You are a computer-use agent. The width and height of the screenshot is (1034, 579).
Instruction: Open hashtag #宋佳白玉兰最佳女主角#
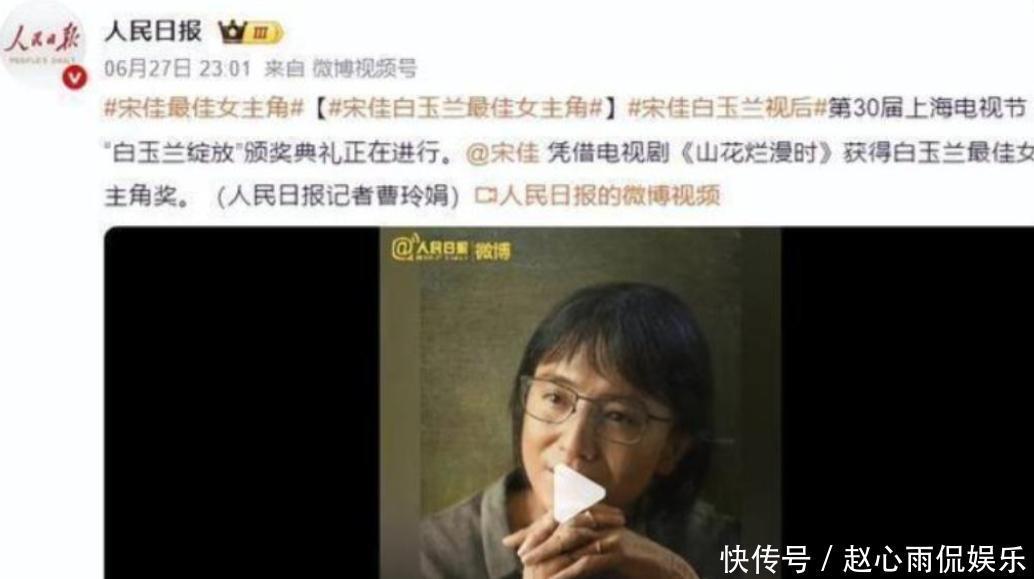tap(466, 108)
